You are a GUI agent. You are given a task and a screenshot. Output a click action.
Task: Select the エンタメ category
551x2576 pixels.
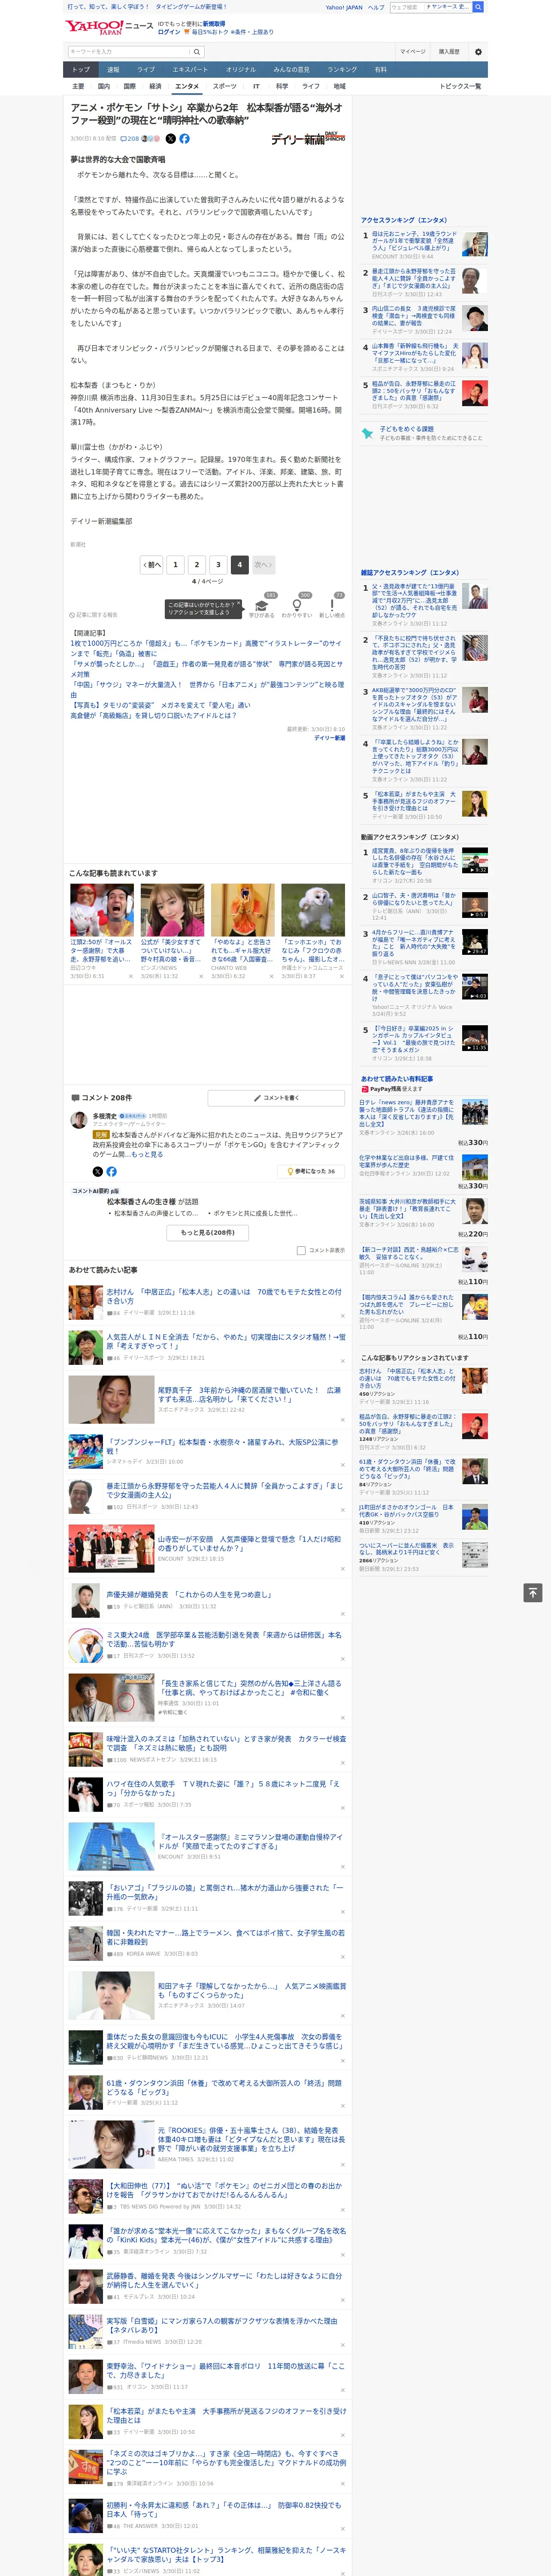pyautogui.click(x=187, y=87)
